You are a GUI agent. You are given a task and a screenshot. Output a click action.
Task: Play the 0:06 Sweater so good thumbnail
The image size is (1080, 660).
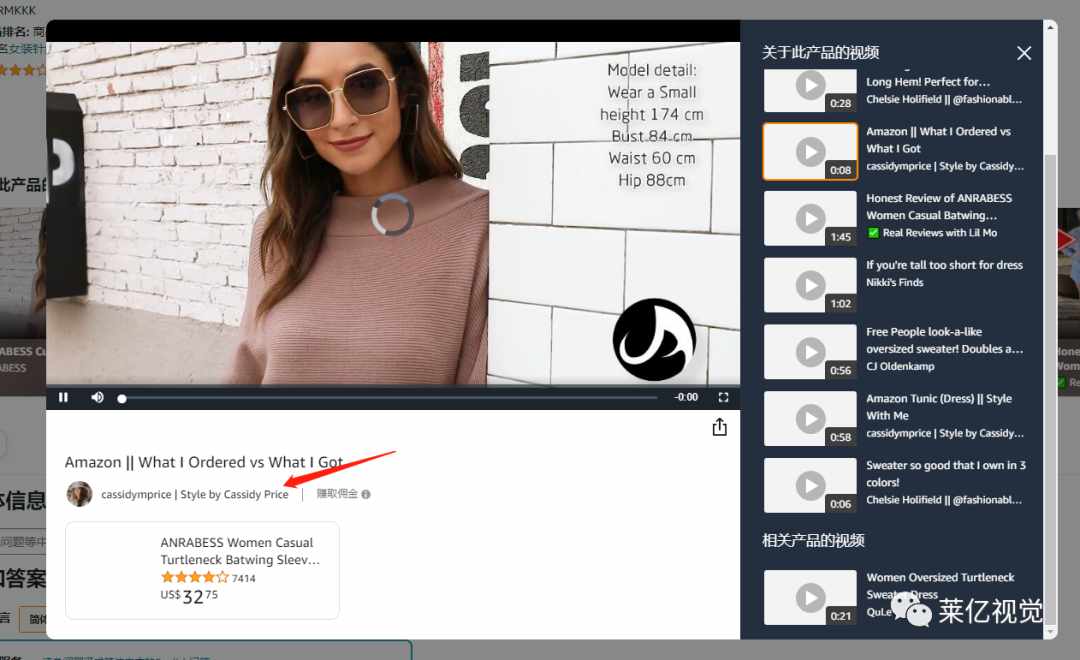pyautogui.click(x=810, y=486)
